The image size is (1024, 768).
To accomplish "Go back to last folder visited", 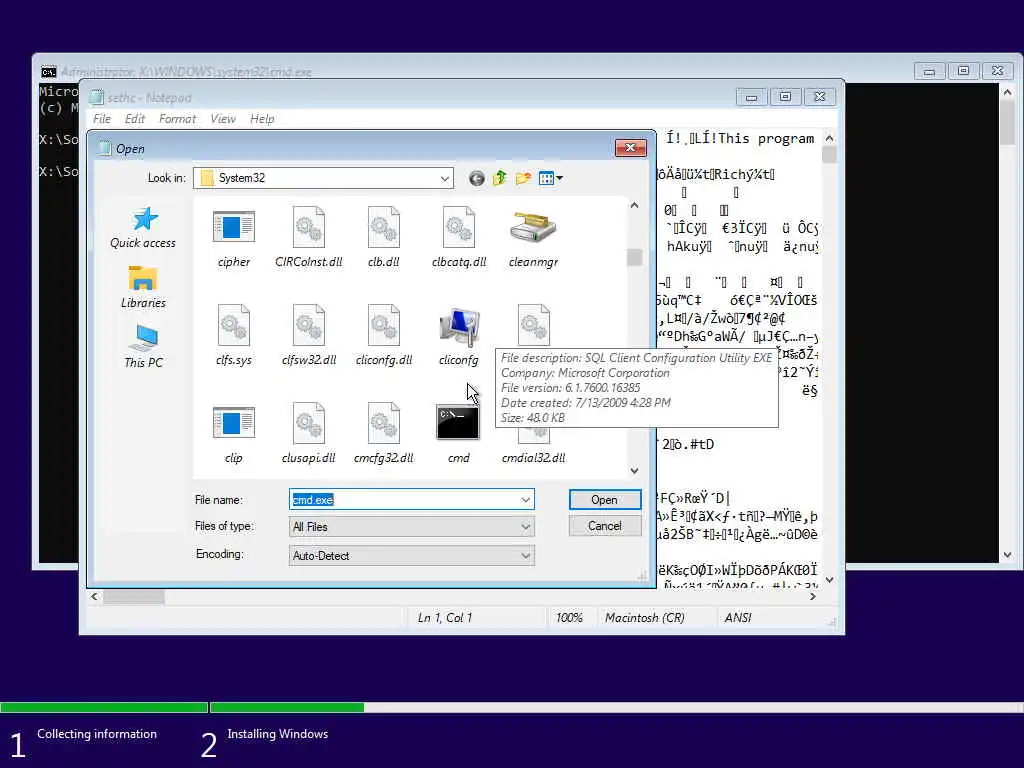I will (477, 178).
